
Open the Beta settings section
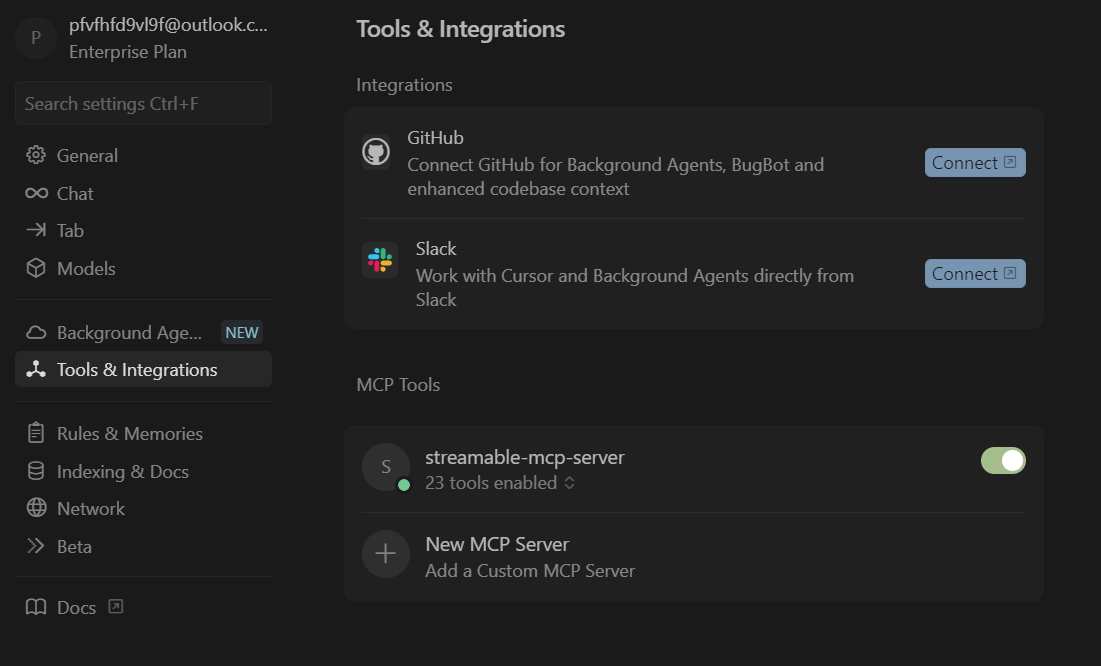73,546
